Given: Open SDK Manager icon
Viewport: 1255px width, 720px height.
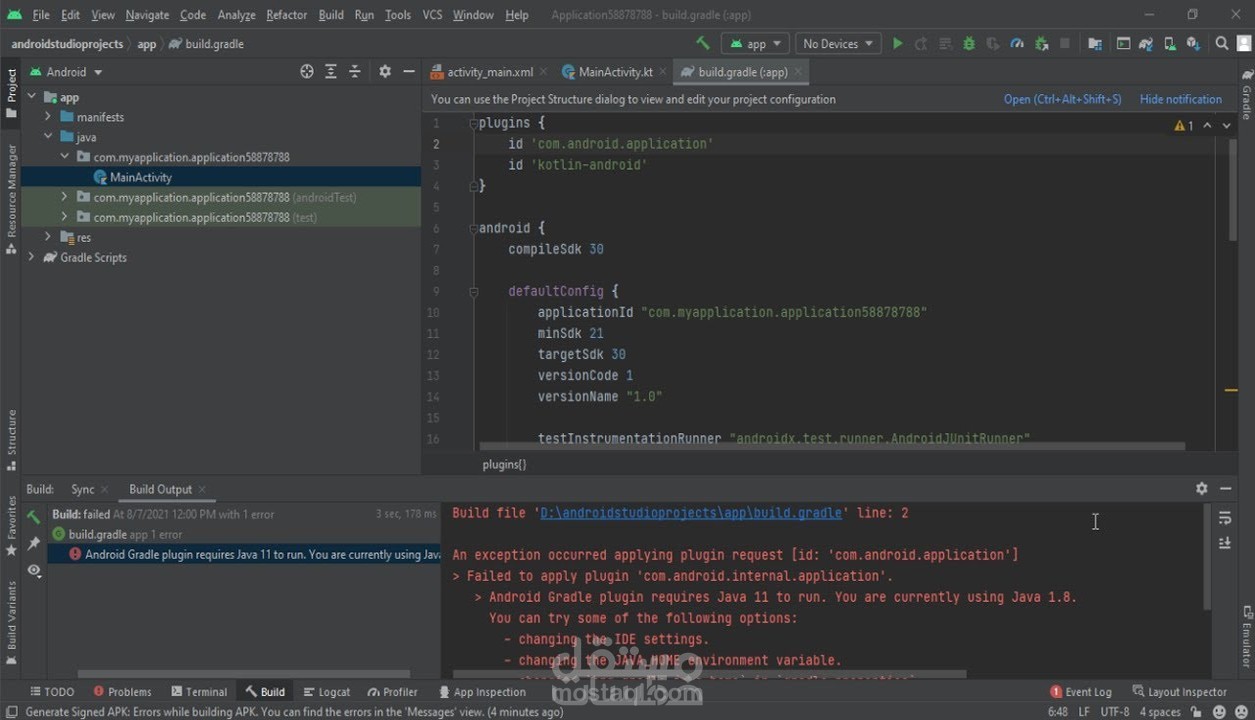Looking at the screenshot, I should point(1192,44).
